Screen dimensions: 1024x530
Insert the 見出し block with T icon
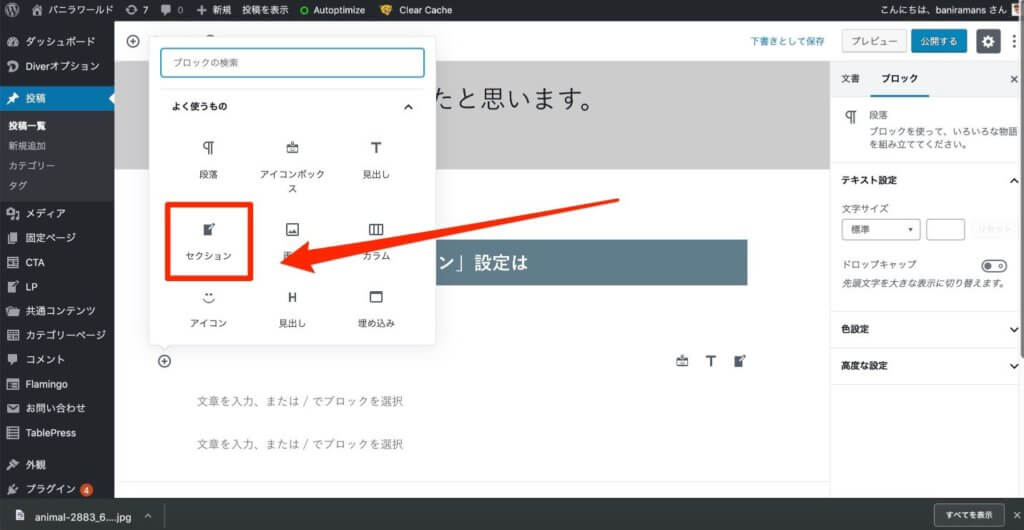376,161
